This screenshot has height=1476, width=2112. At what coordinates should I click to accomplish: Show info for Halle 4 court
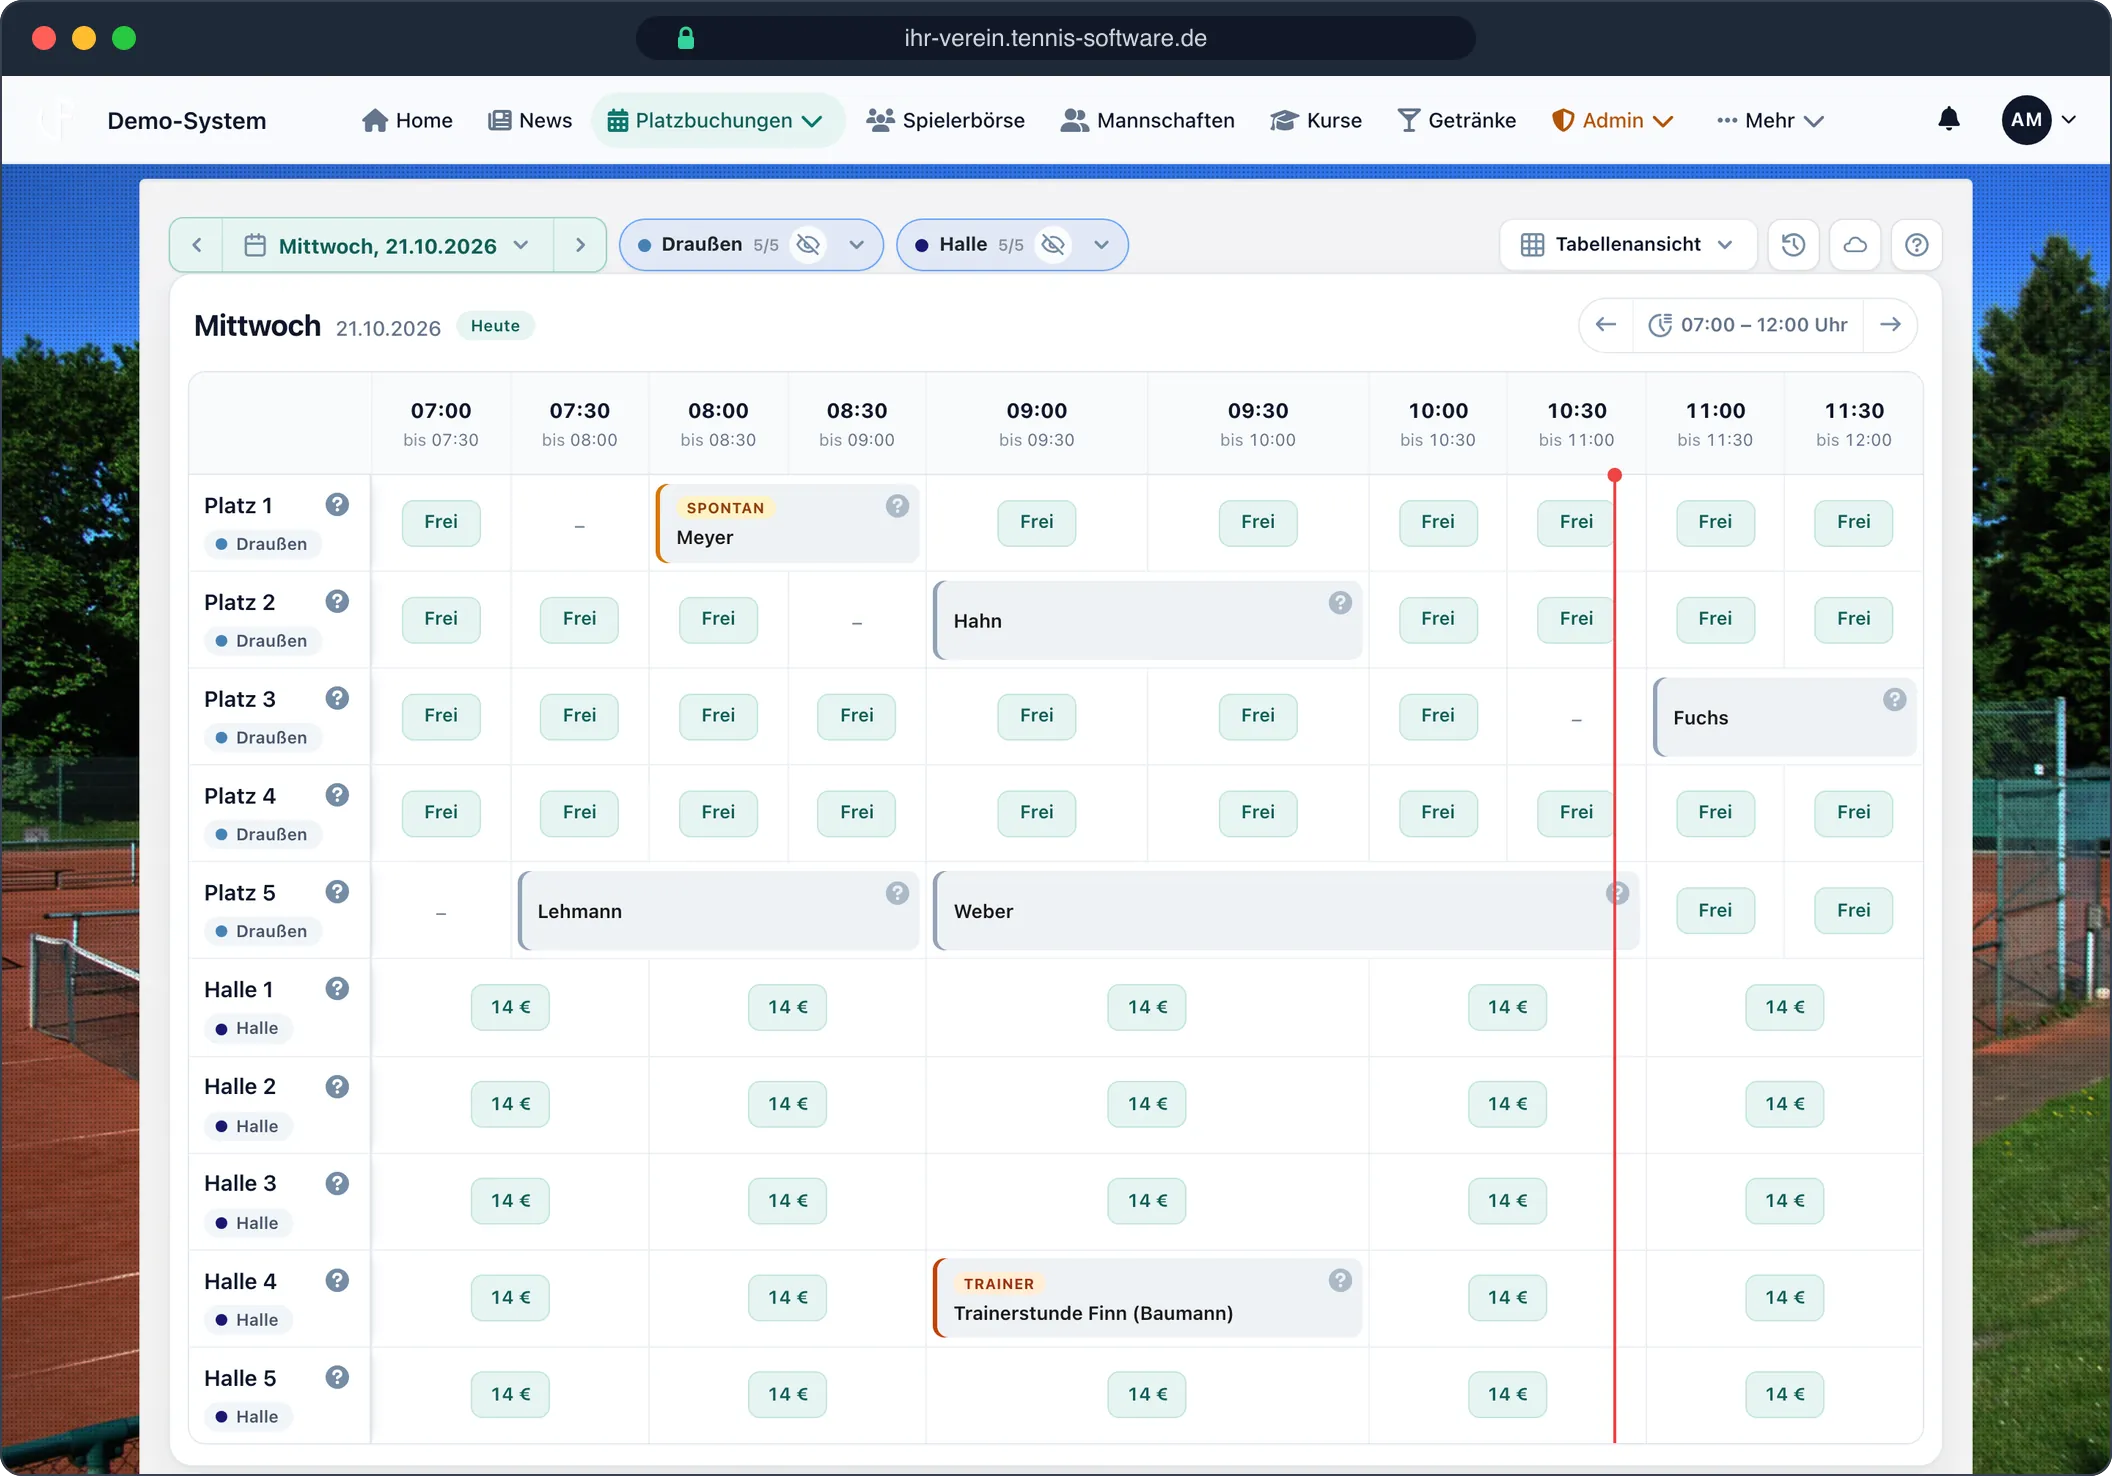337,1281
